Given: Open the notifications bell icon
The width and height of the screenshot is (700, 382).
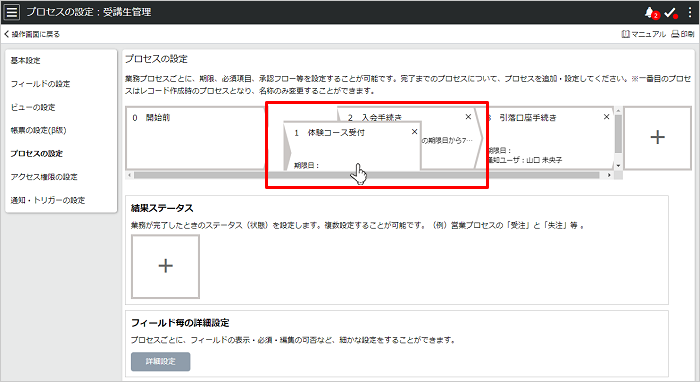Looking at the screenshot, I should [650, 13].
